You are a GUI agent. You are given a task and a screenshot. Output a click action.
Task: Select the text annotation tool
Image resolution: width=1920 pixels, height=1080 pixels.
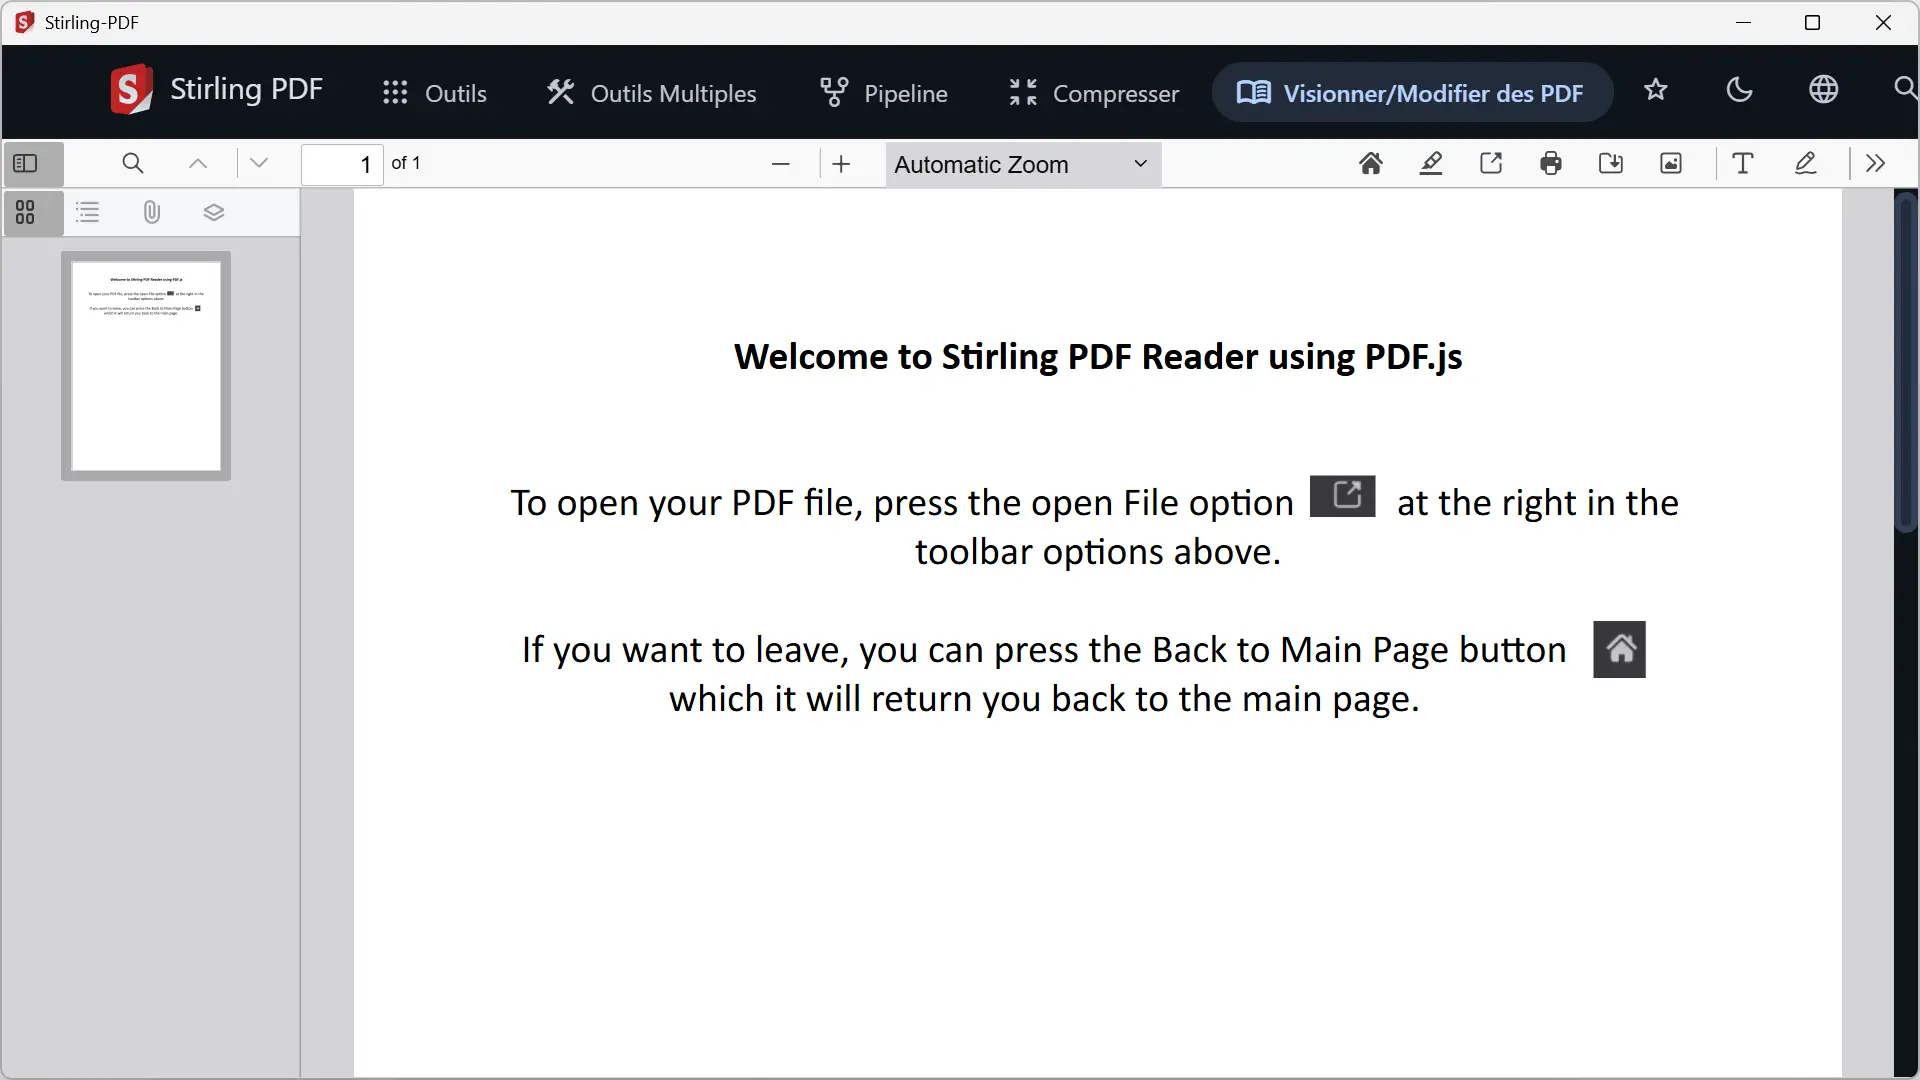[x=1743, y=164]
